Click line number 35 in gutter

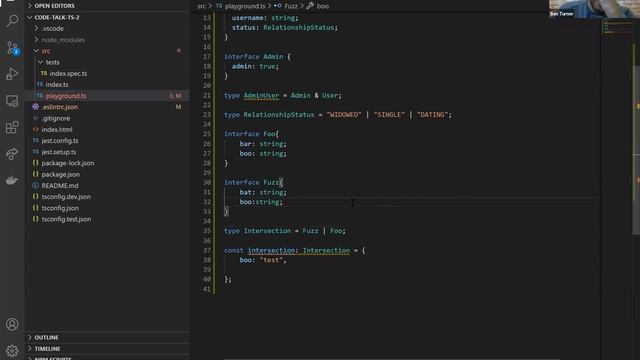pos(207,231)
